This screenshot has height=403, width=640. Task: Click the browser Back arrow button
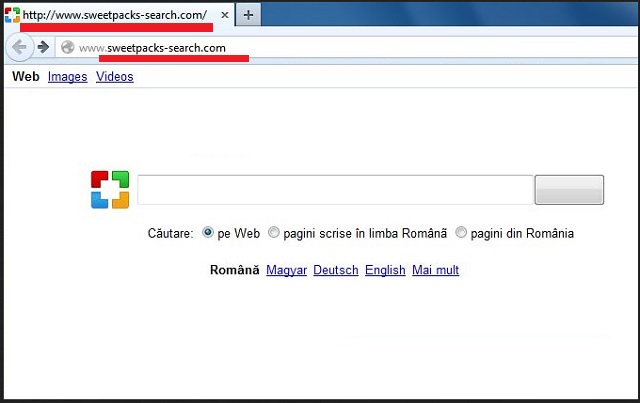[x=19, y=47]
